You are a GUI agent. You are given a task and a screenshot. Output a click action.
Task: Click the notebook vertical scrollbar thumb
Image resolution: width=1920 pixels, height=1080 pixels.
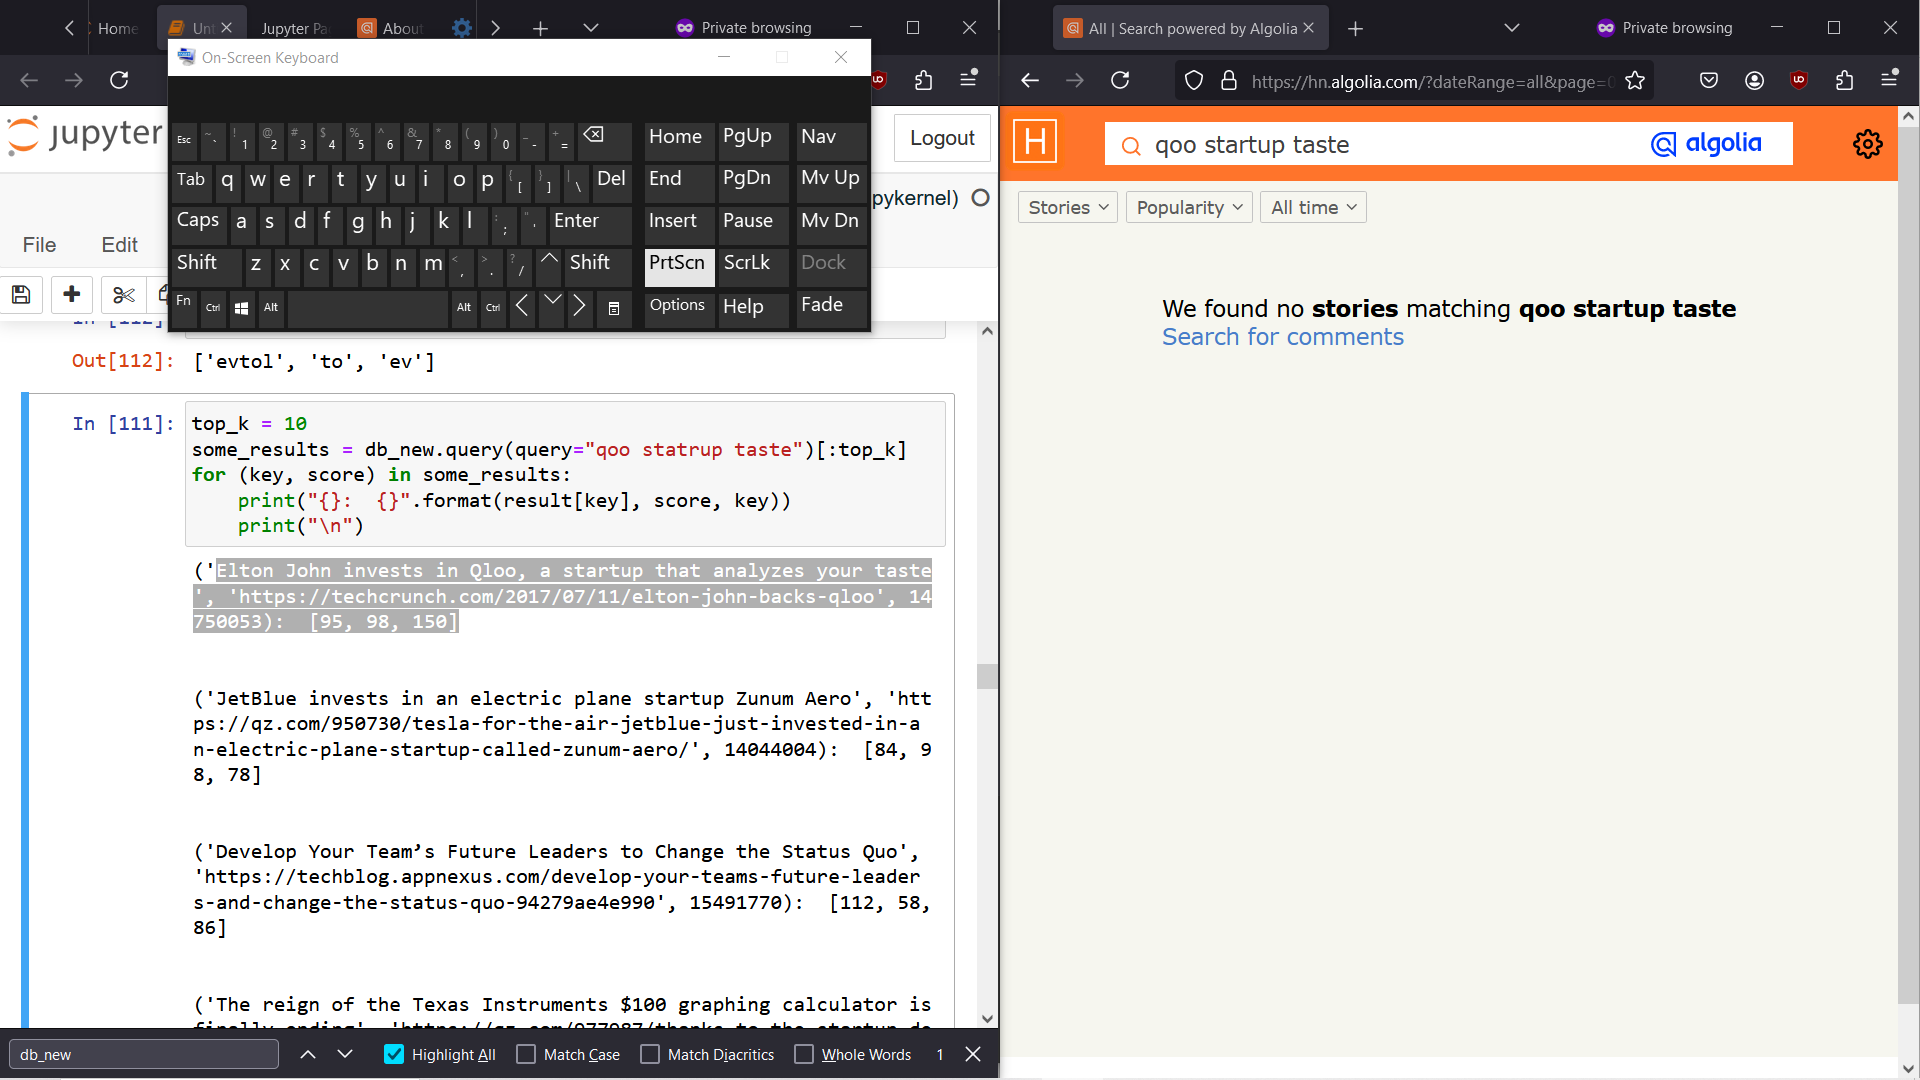tap(987, 676)
